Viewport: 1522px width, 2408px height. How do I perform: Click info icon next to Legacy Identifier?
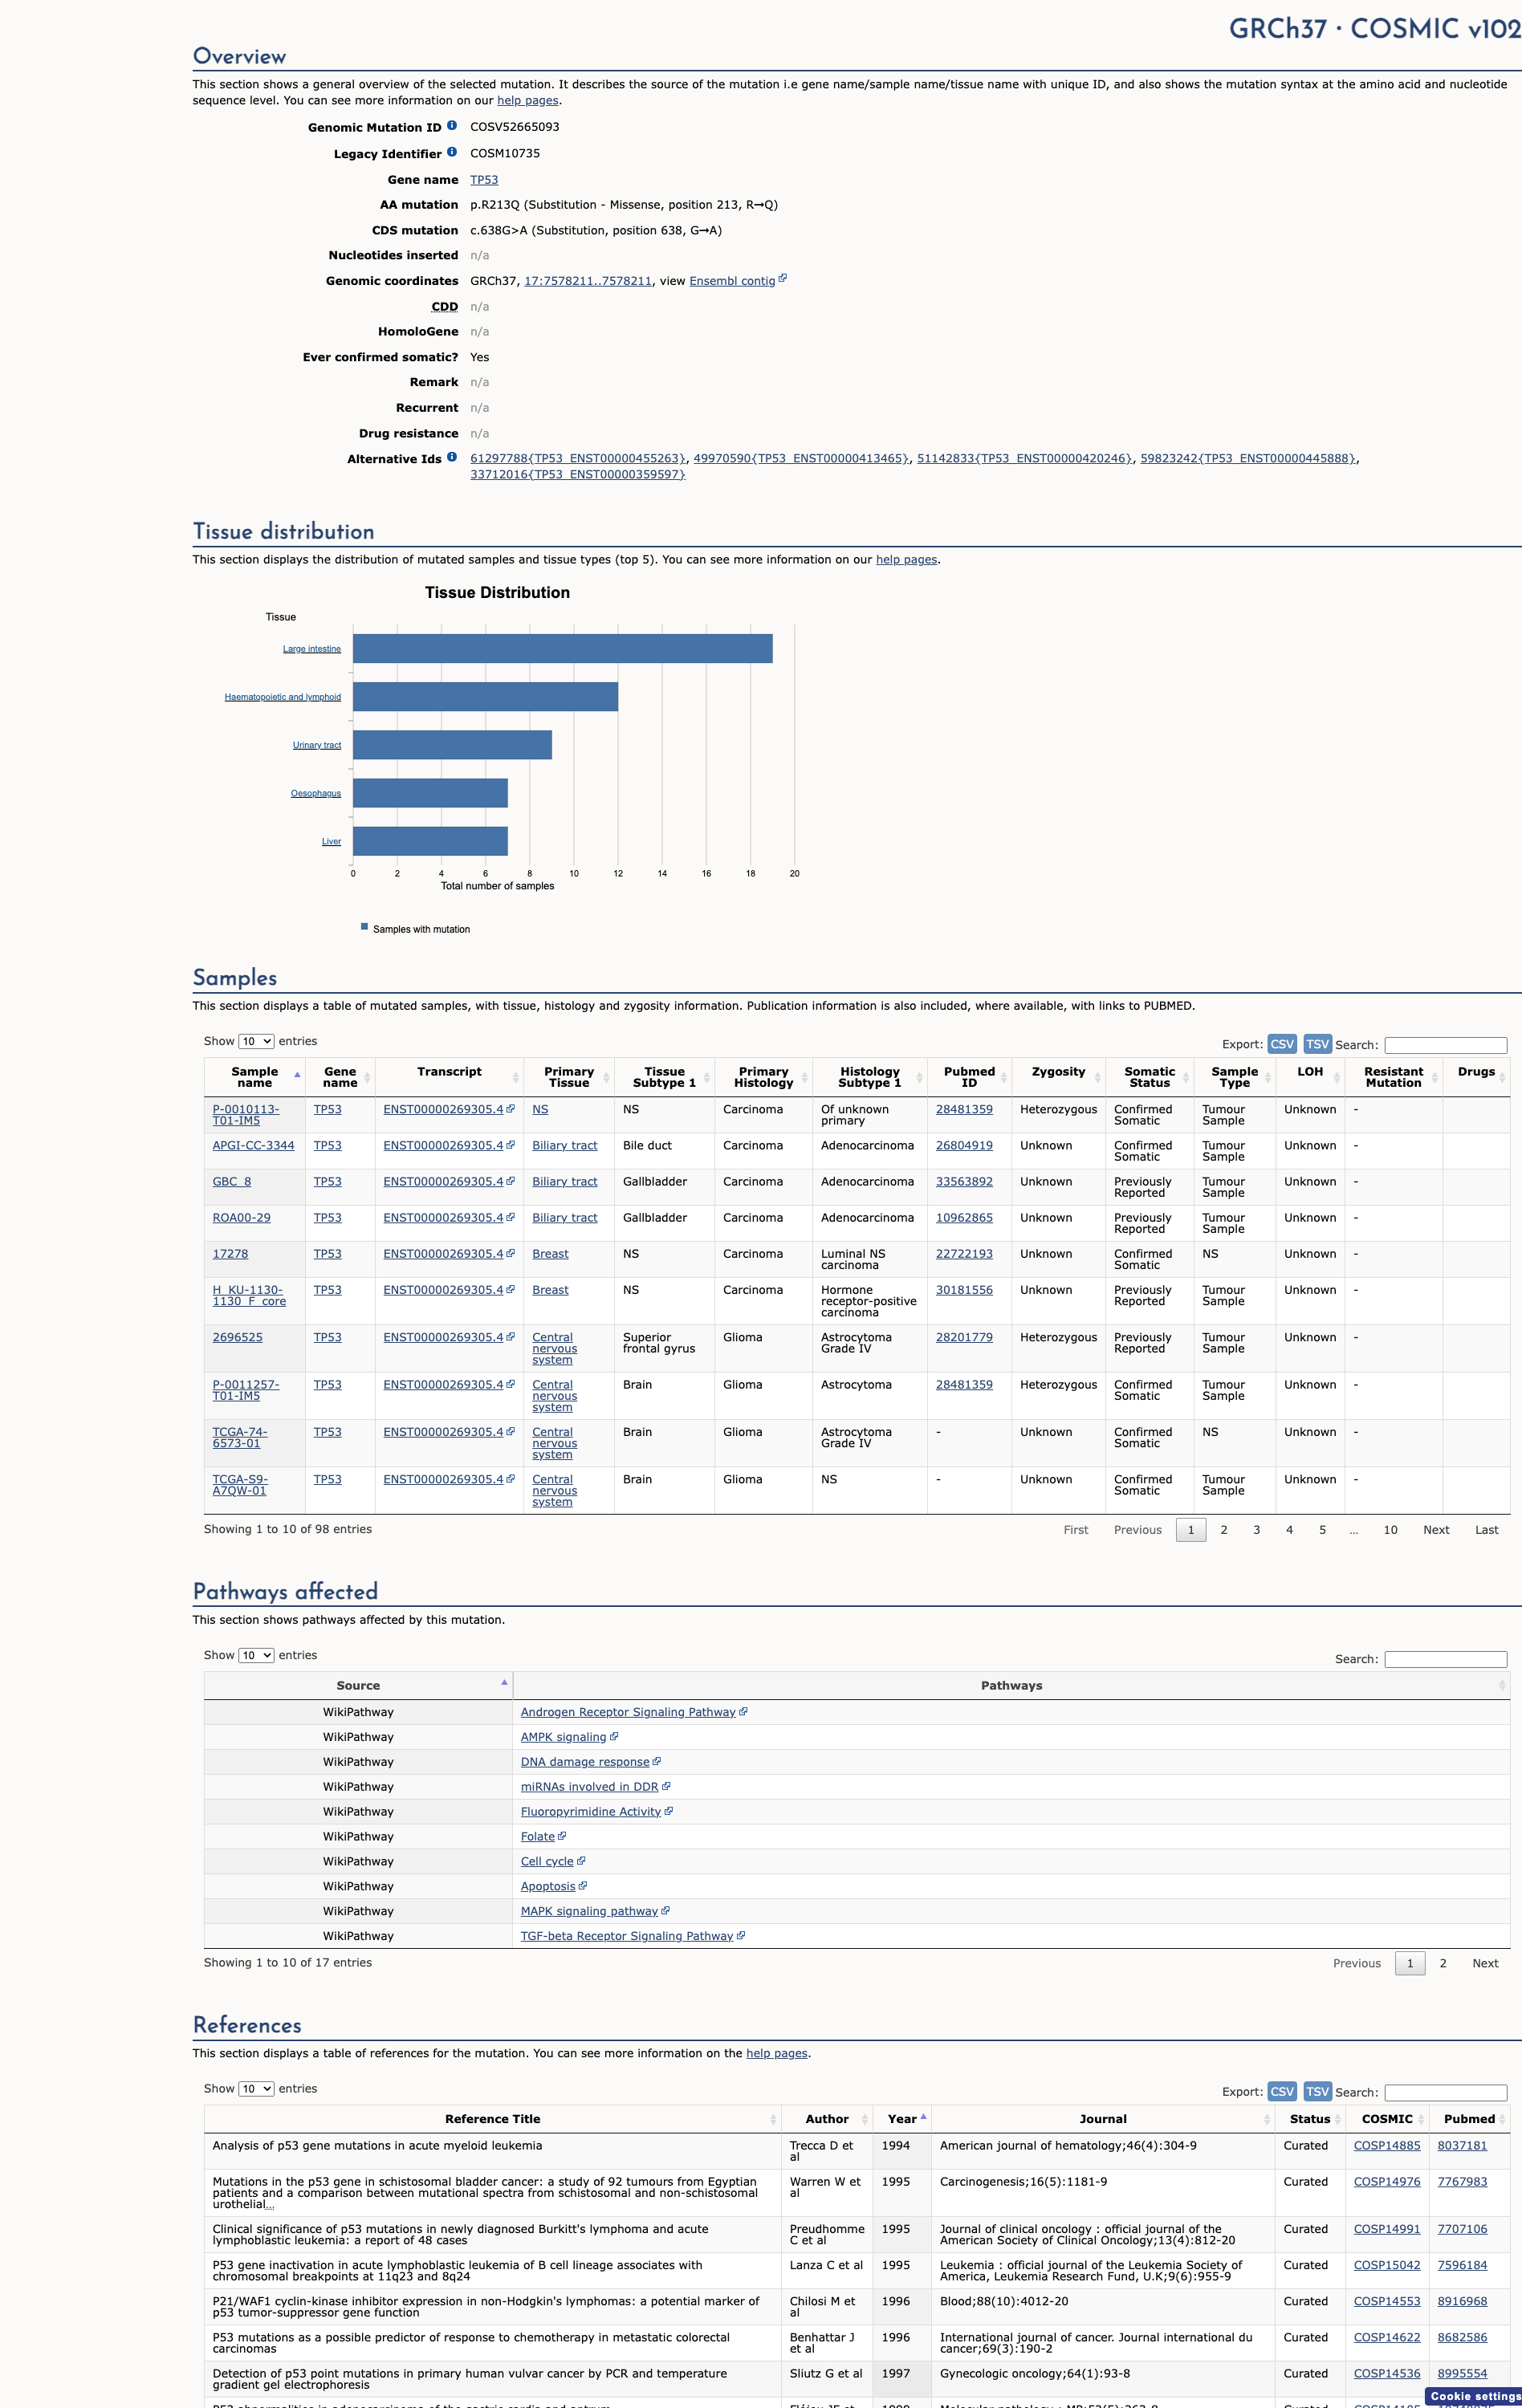(x=452, y=152)
